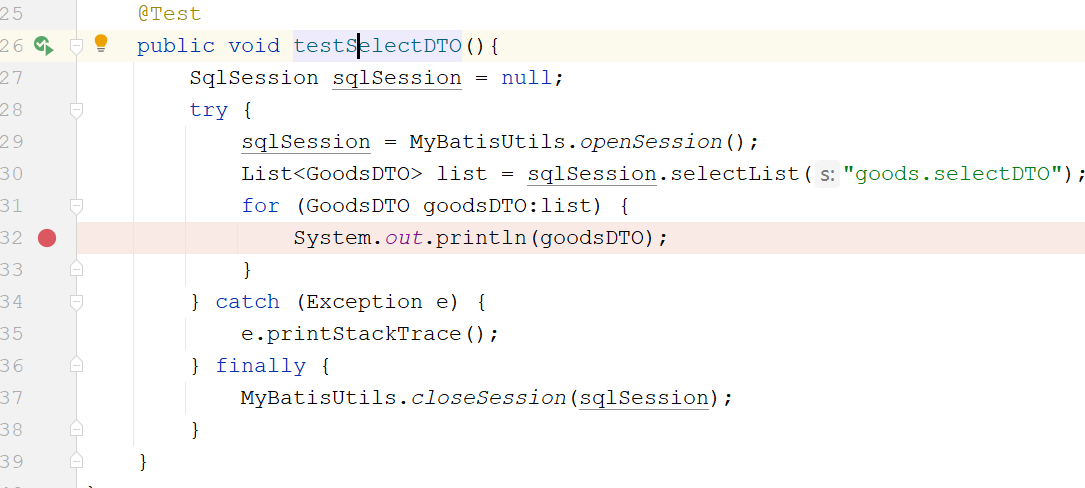Click line number 30 in the gutter

(x=12, y=174)
